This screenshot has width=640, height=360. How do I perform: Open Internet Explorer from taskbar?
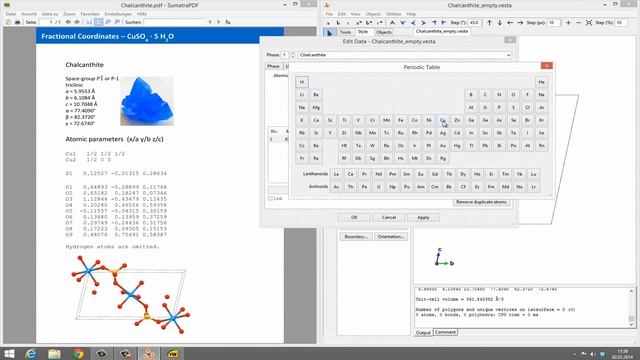tap(31, 353)
